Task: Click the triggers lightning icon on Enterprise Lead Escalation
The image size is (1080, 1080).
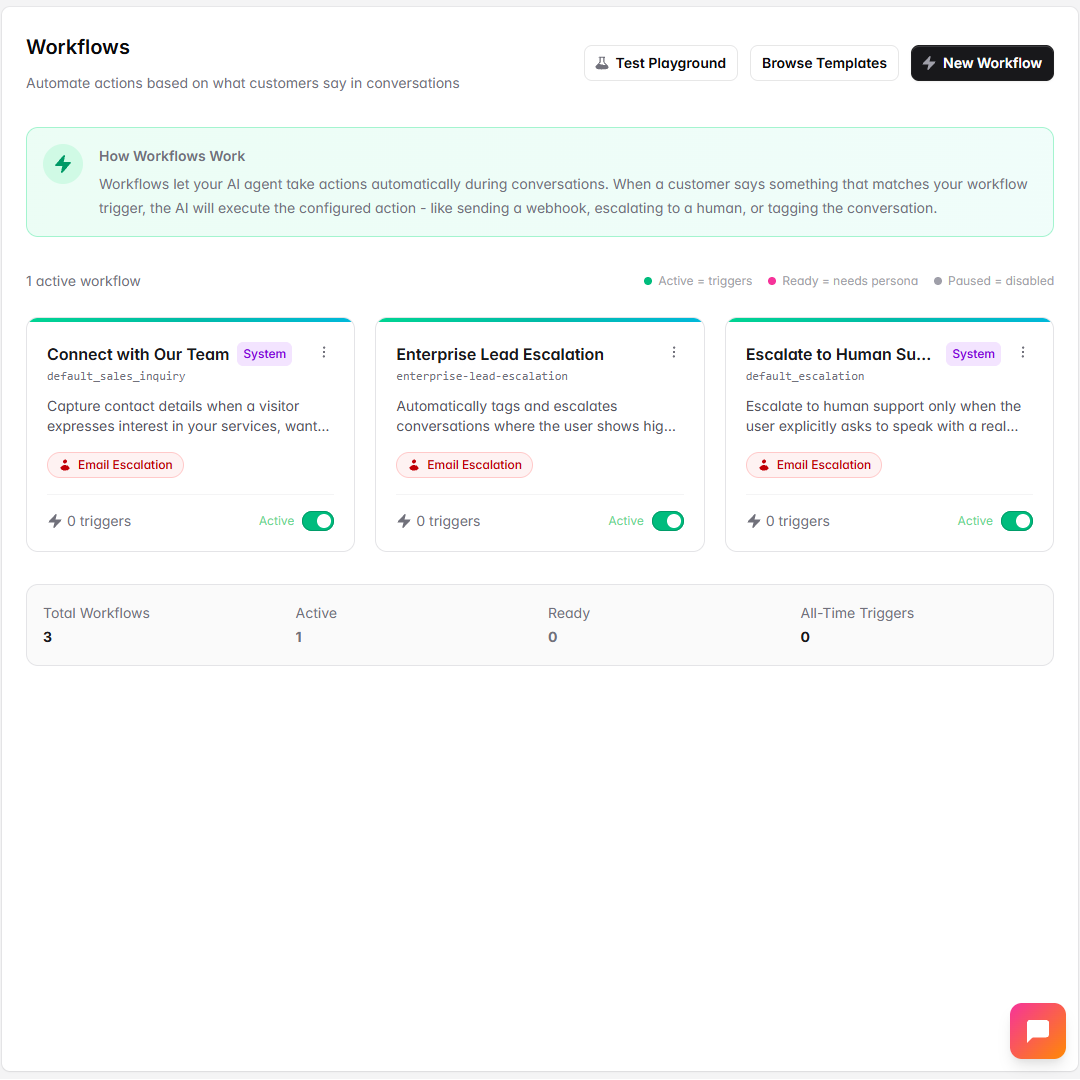Action: (x=404, y=520)
